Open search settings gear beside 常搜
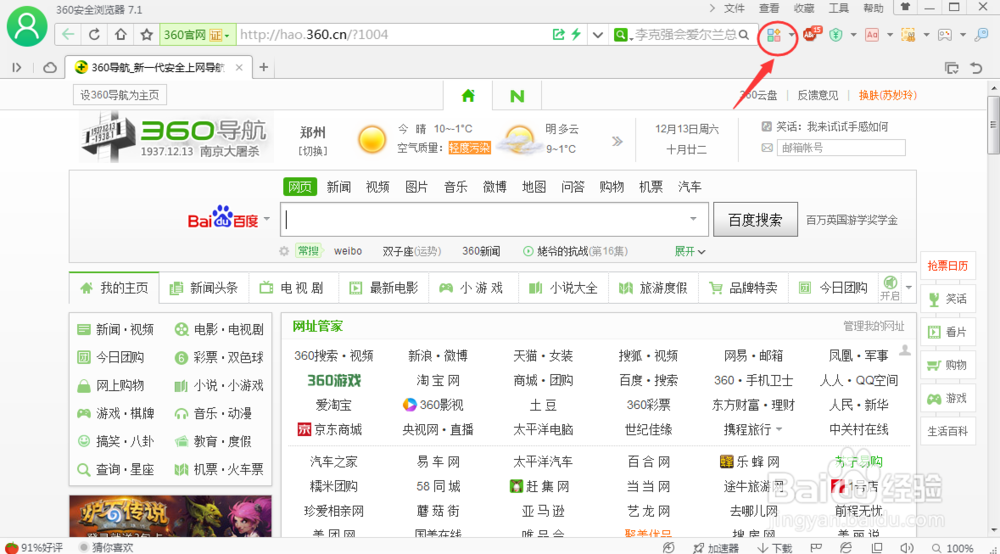 click(x=284, y=251)
